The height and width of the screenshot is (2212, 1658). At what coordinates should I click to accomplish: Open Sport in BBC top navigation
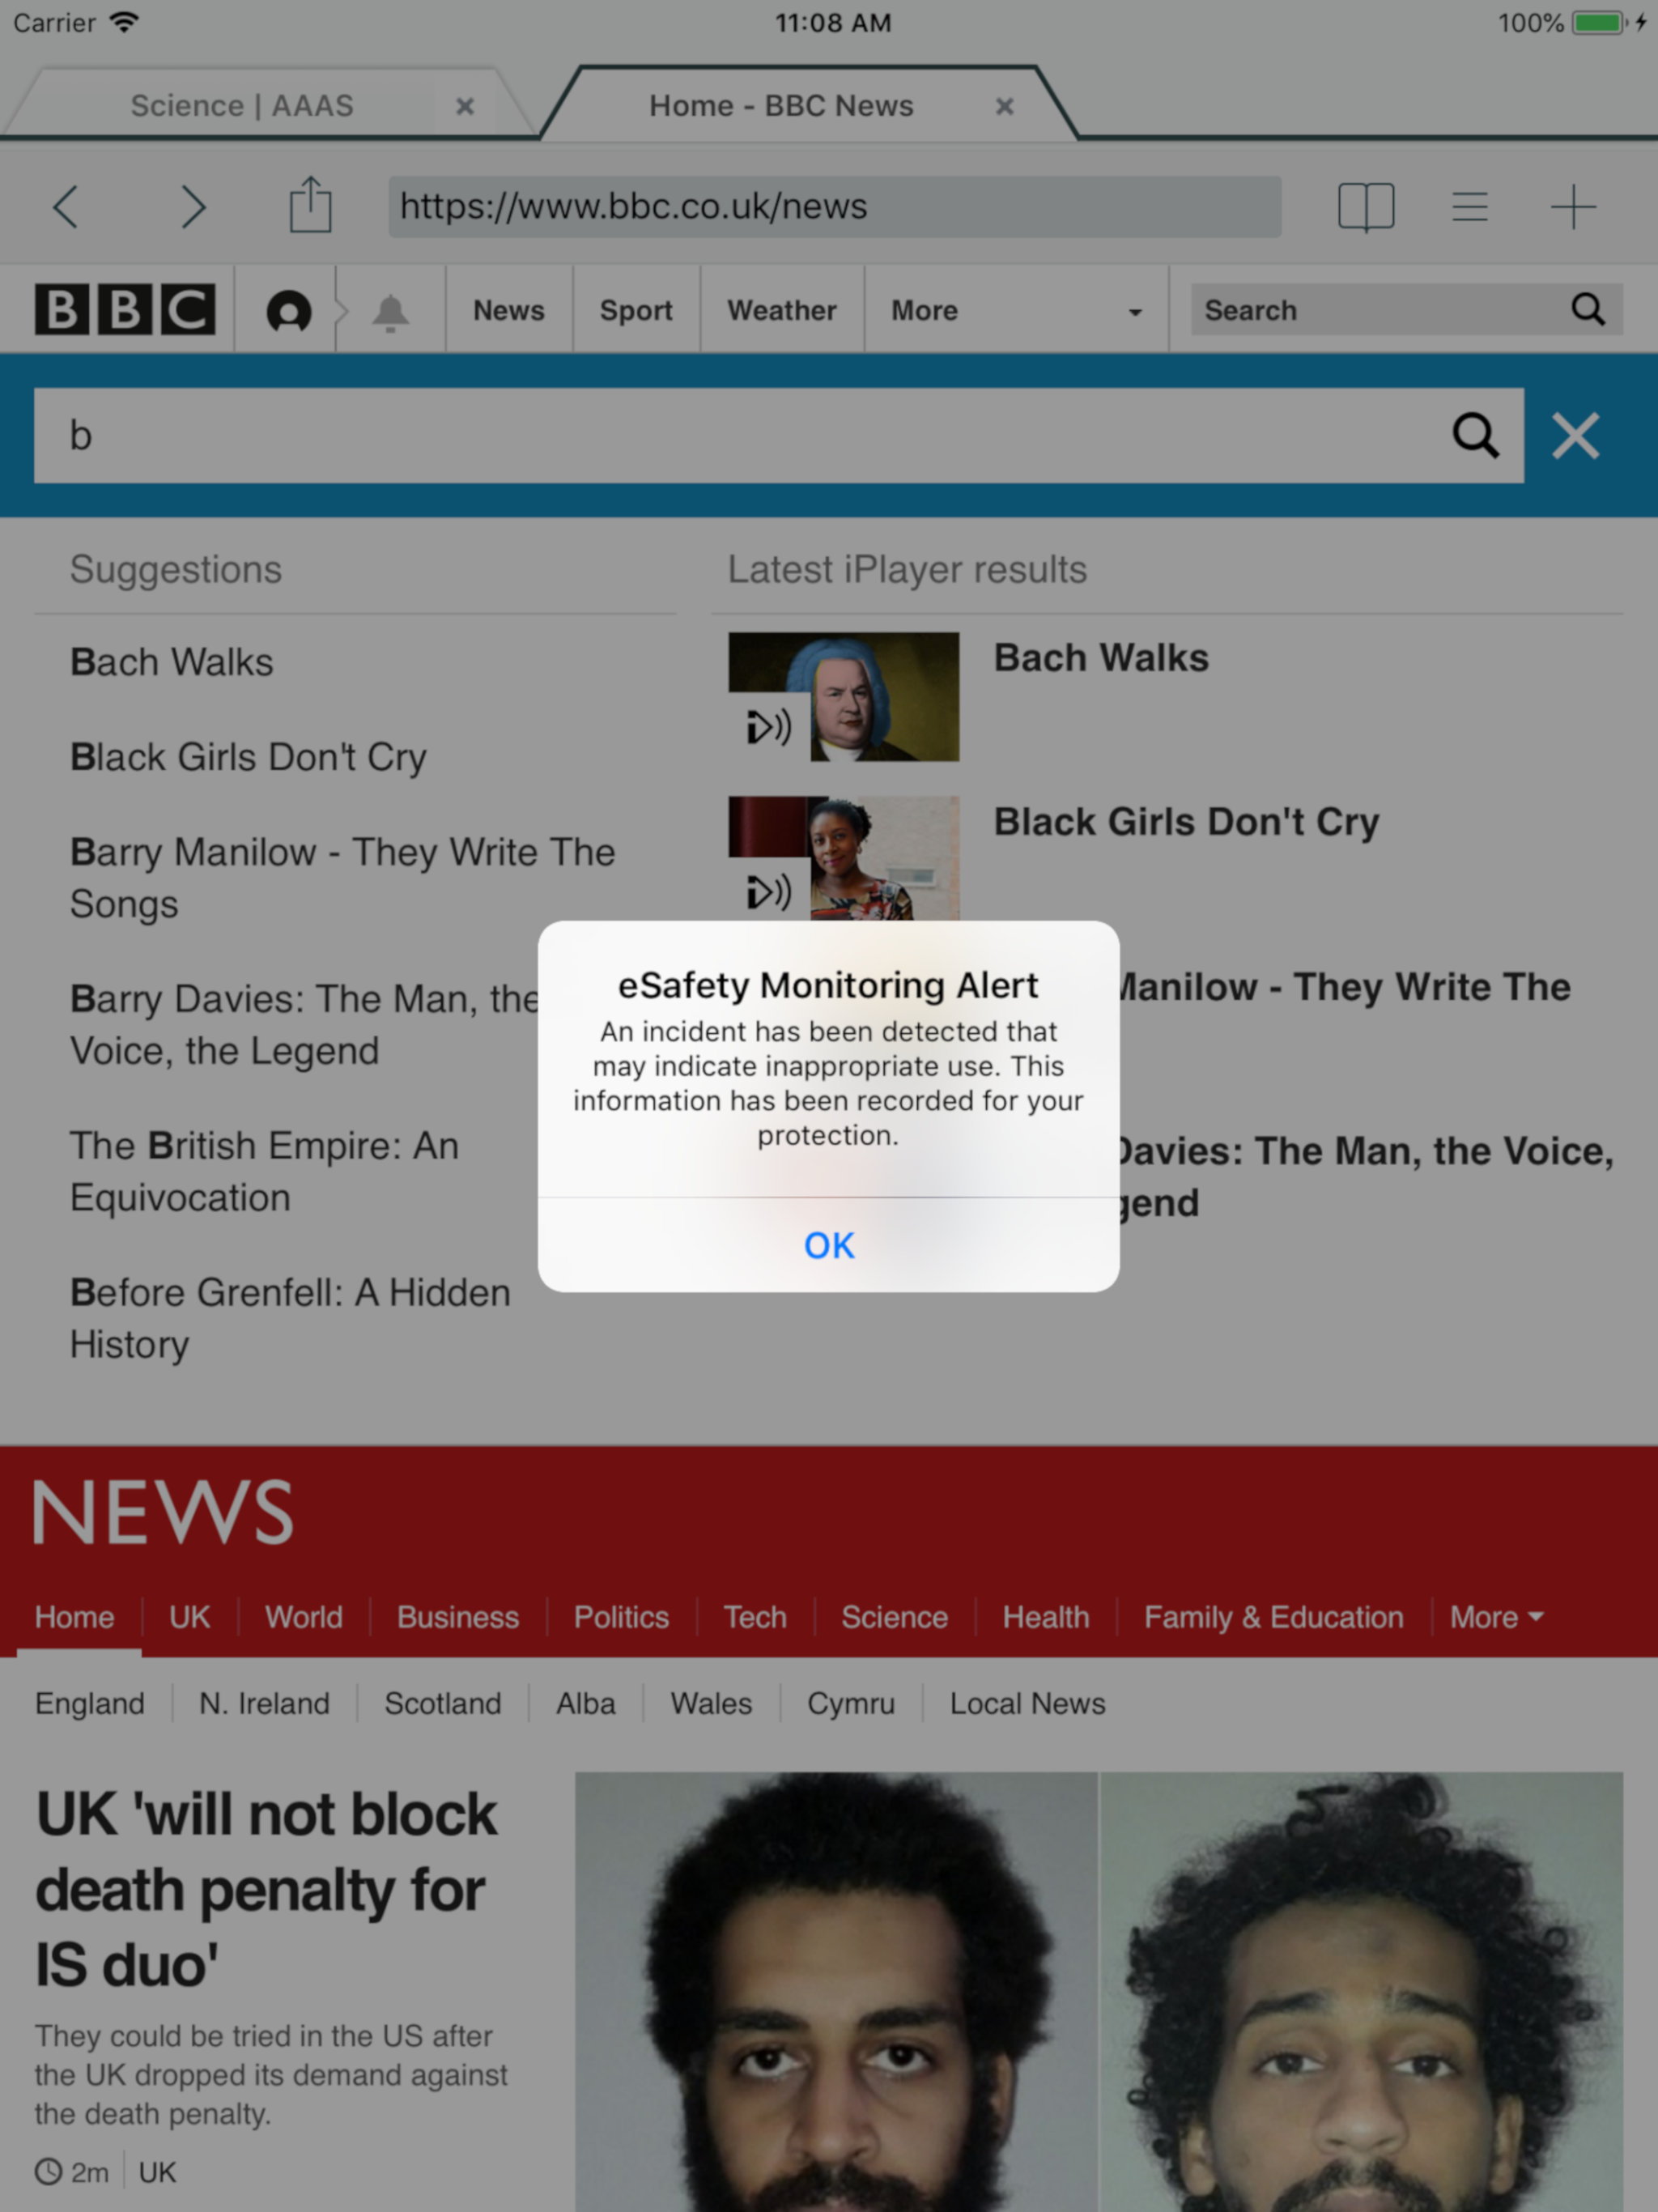coord(636,311)
